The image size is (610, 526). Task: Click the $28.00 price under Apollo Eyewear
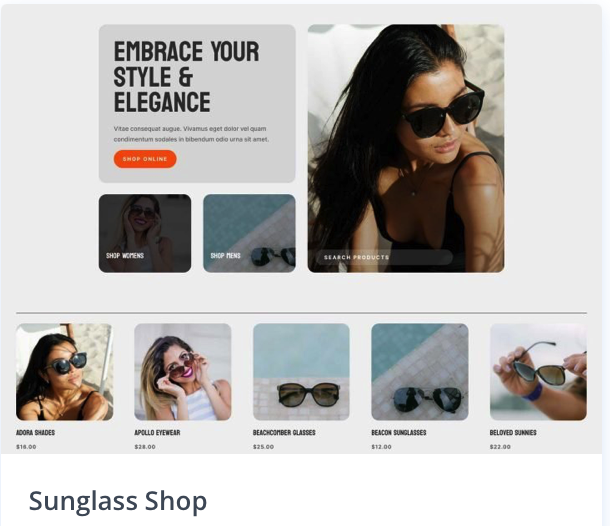click(145, 447)
